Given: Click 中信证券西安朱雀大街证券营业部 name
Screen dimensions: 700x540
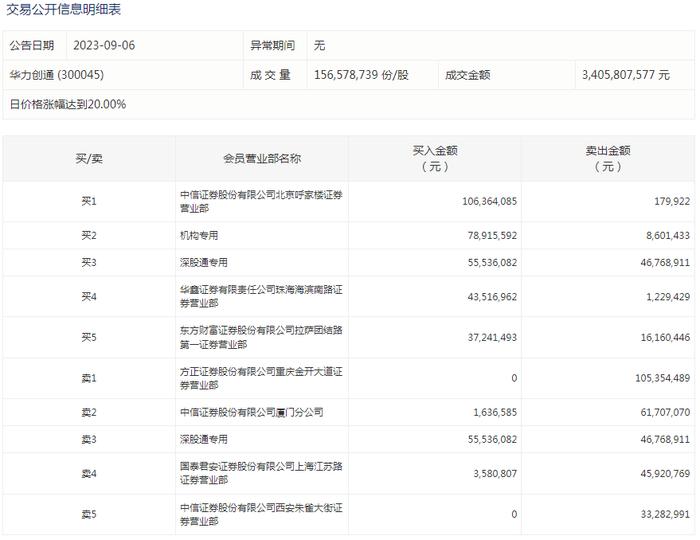Looking at the screenshot, I should (x=261, y=514).
